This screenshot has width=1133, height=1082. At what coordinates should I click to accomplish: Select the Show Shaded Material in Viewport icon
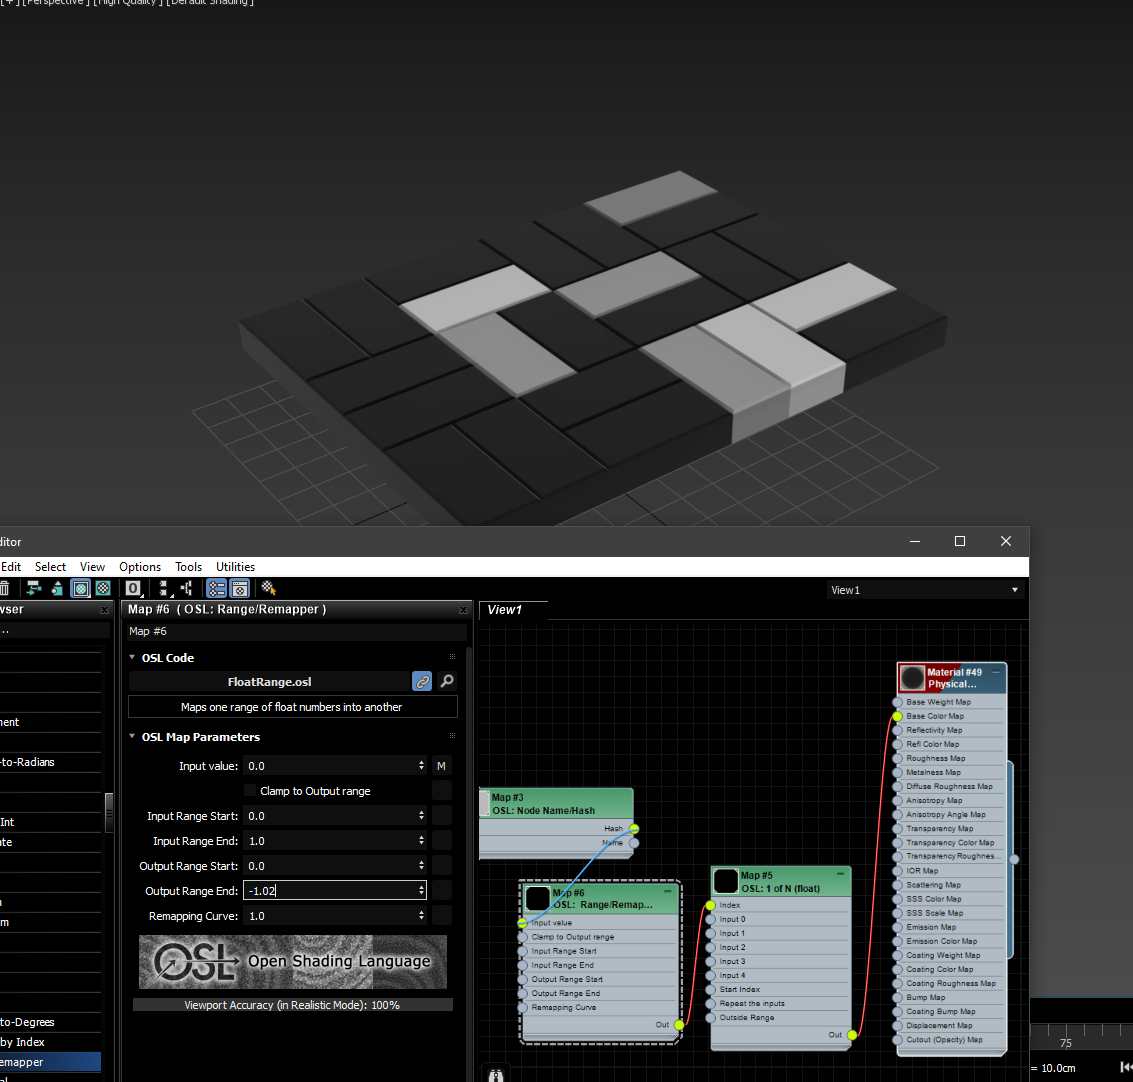click(x=80, y=588)
